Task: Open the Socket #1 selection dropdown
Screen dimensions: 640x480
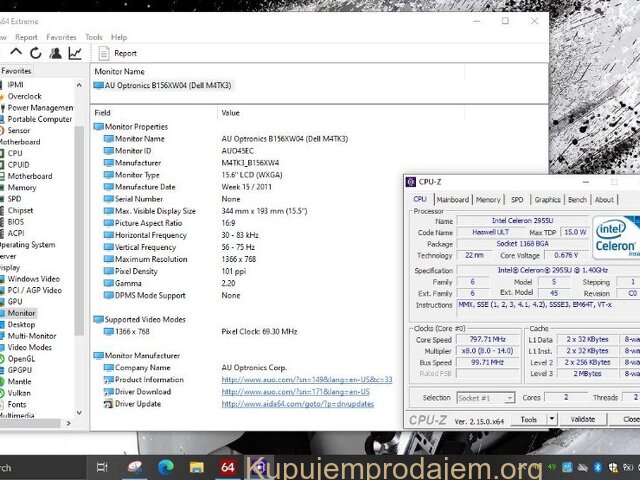Action: point(483,397)
